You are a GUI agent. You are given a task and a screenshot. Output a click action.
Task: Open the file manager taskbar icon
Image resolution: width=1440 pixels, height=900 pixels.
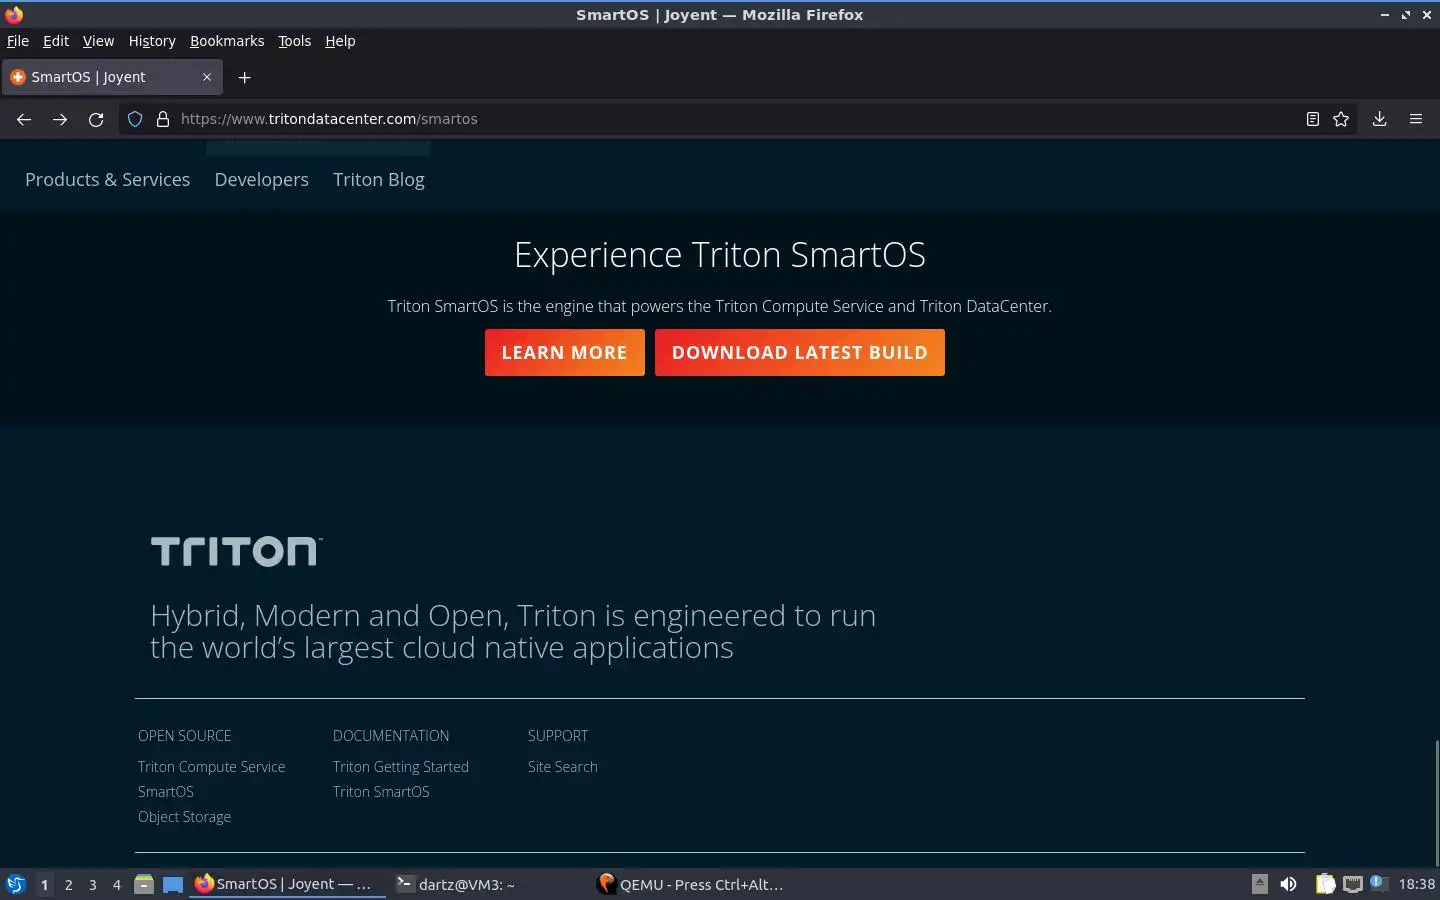144,884
